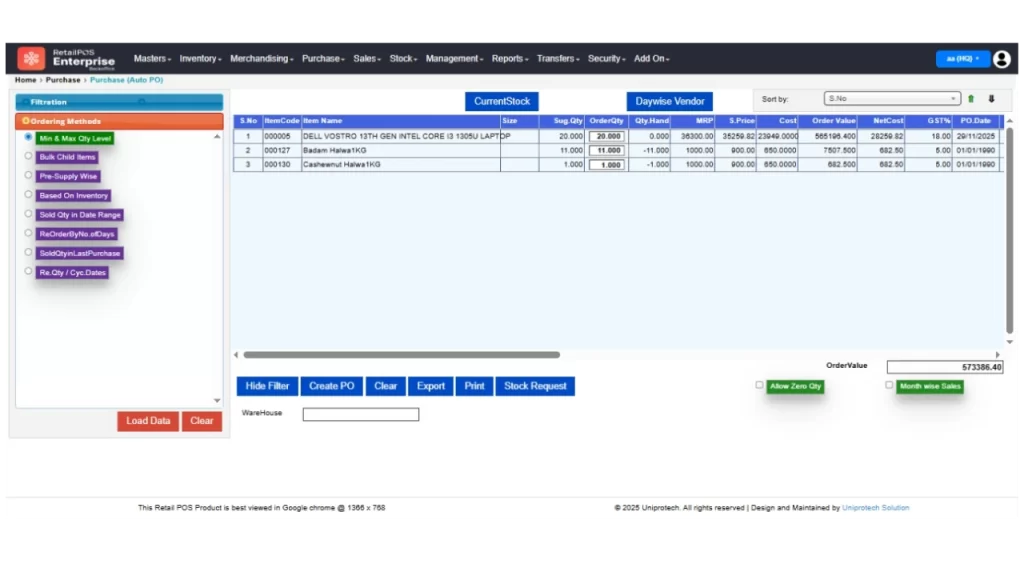The image size is (1024, 576).
Task: Click the Sug.Qty column header
Action: click(x=562, y=121)
